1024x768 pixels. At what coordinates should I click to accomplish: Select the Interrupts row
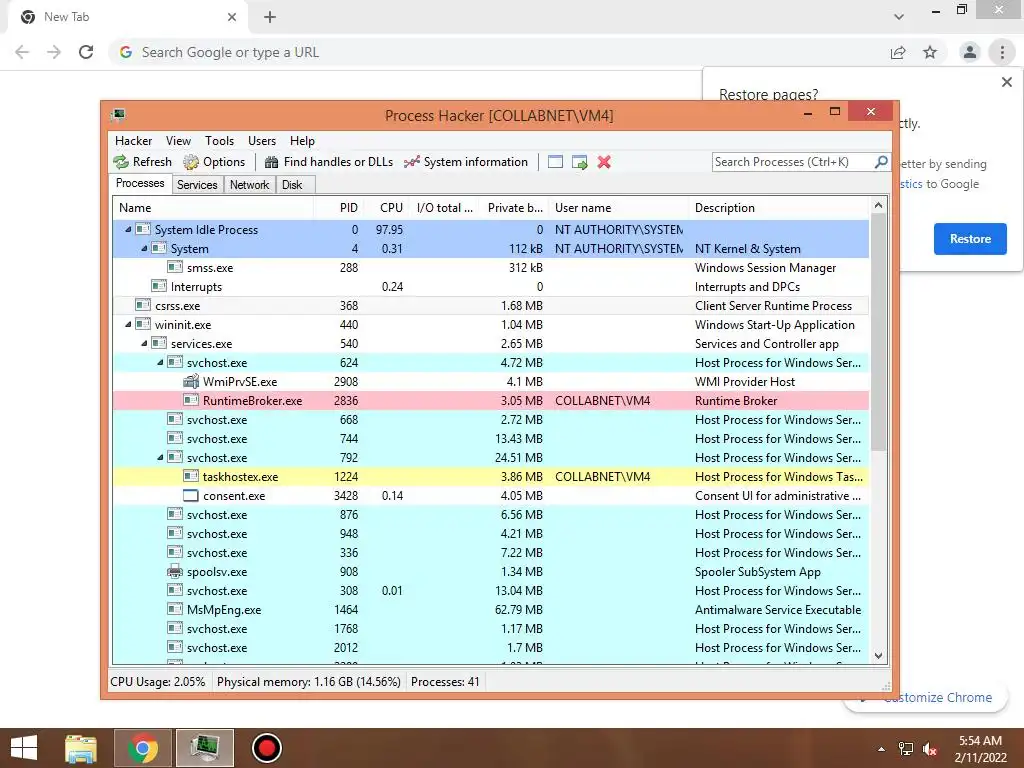click(491, 286)
